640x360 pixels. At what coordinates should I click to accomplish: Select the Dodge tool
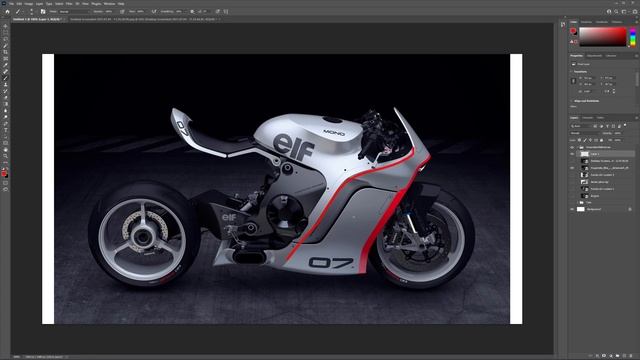[x=5, y=117]
